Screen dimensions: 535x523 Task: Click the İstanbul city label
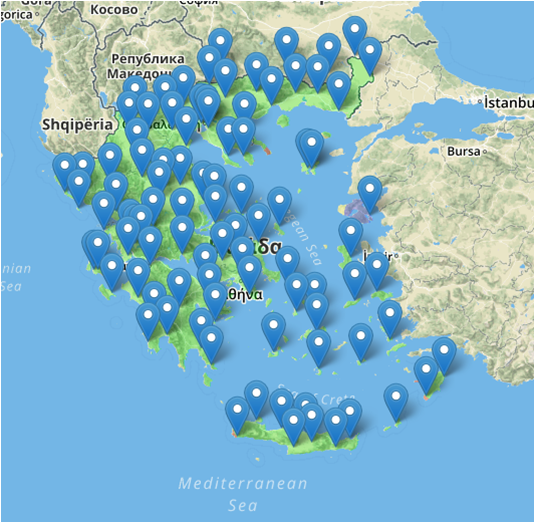point(508,103)
